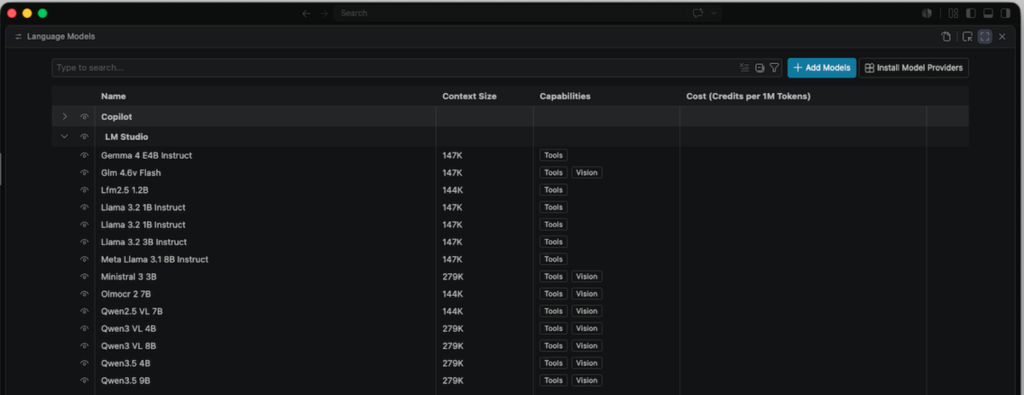Toggle eye icon for Ministral 3 3B
Viewport: 1024px width, 395px height.
(84, 276)
